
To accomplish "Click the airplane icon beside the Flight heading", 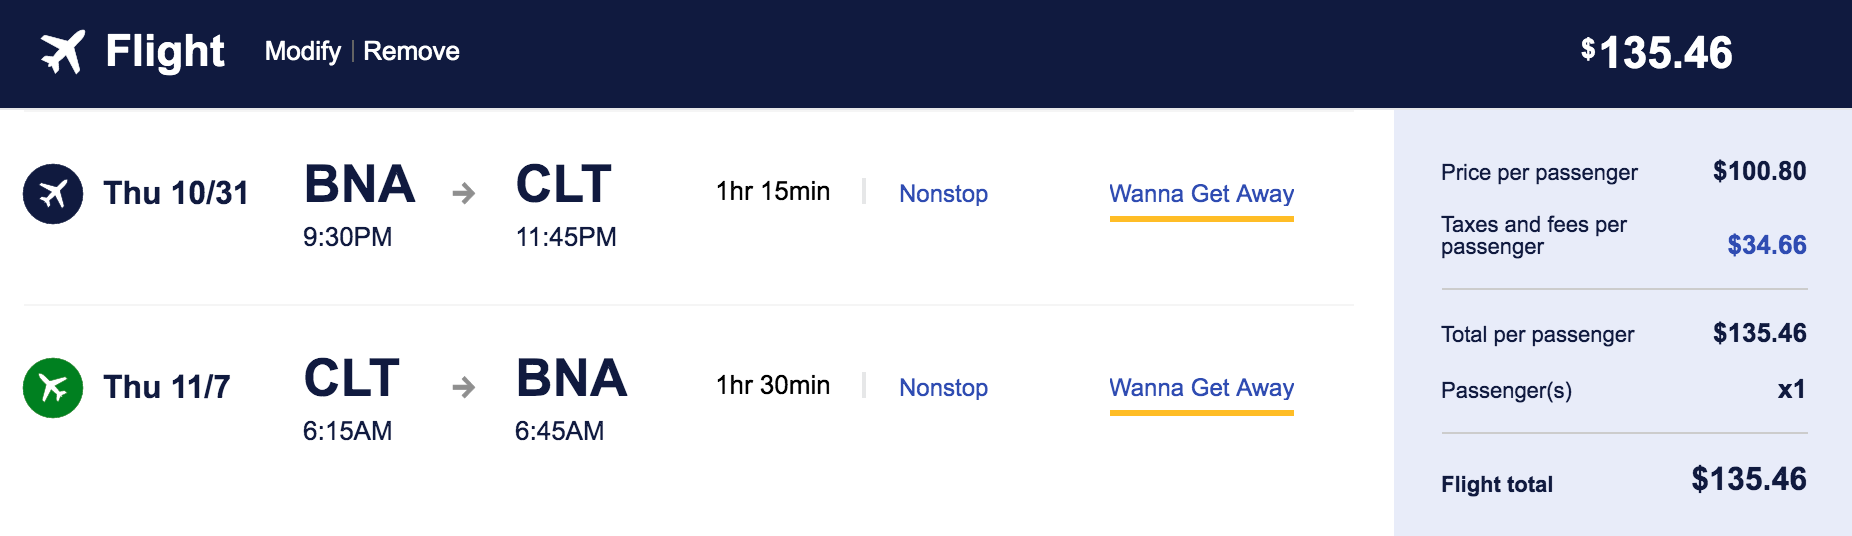I will tap(62, 52).
